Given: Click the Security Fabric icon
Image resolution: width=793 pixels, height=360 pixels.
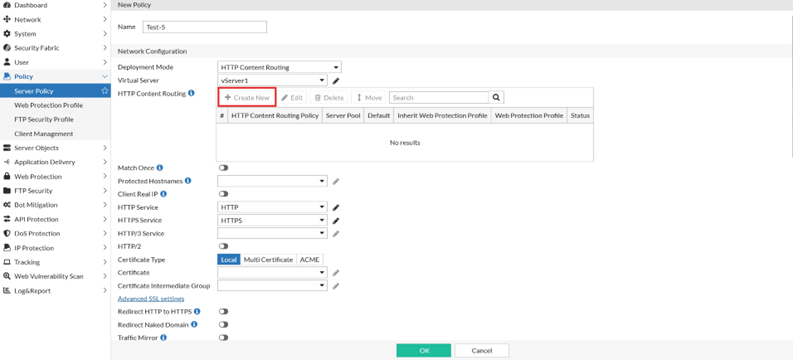Looking at the screenshot, I should click(7, 48).
